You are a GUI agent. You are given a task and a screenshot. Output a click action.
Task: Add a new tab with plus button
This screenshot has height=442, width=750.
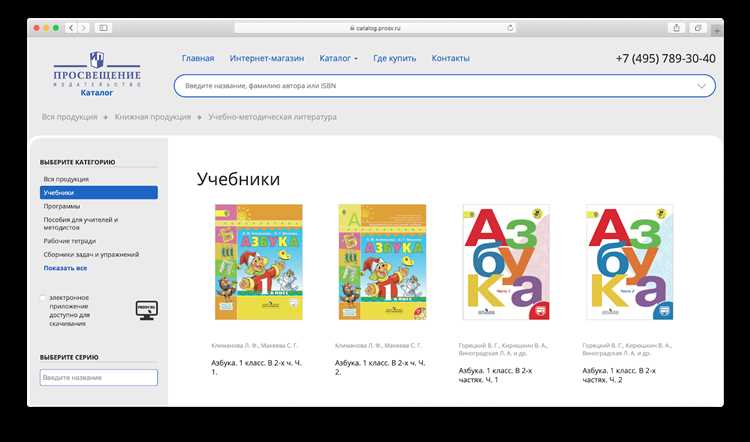point(717,30)
